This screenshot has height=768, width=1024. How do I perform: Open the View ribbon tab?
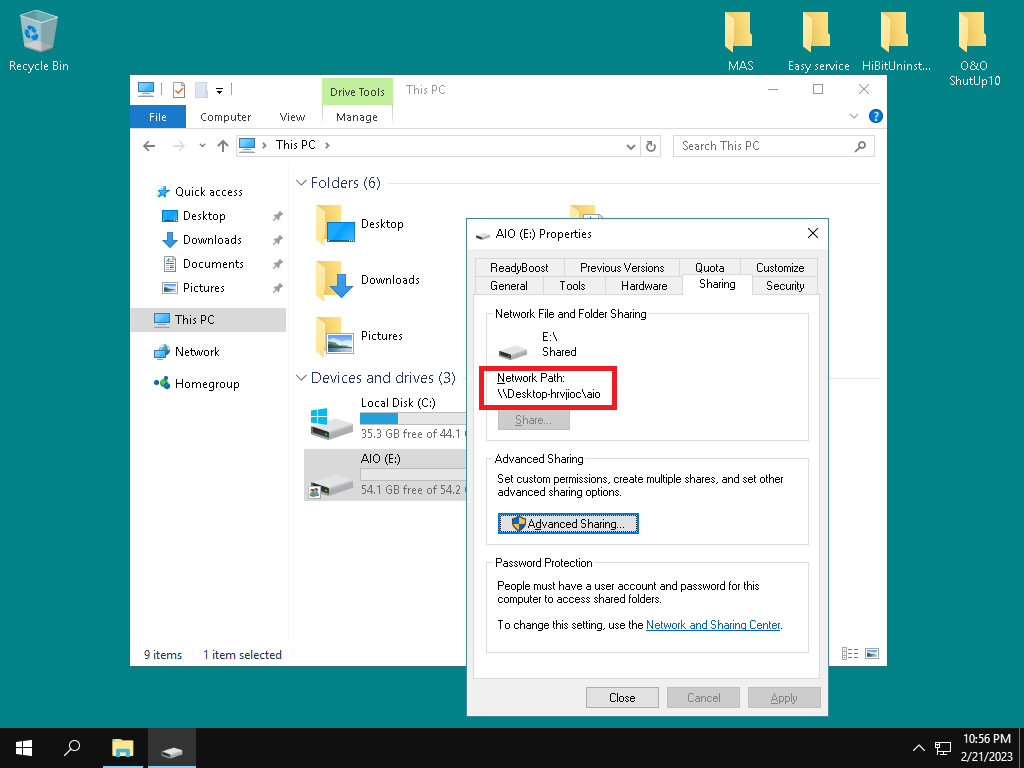292,117
